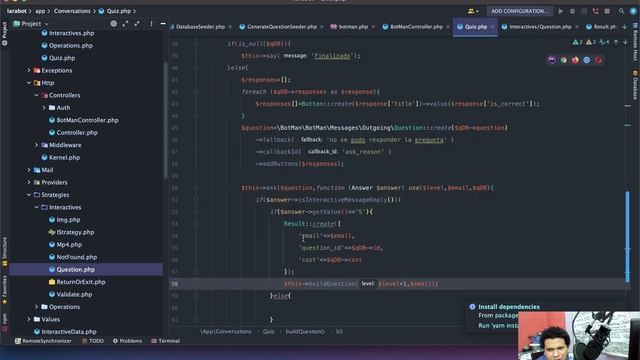Click the buildQuestion() breadcrumb at editor bottom
This screenshot has width=640, height=360.
305,331
